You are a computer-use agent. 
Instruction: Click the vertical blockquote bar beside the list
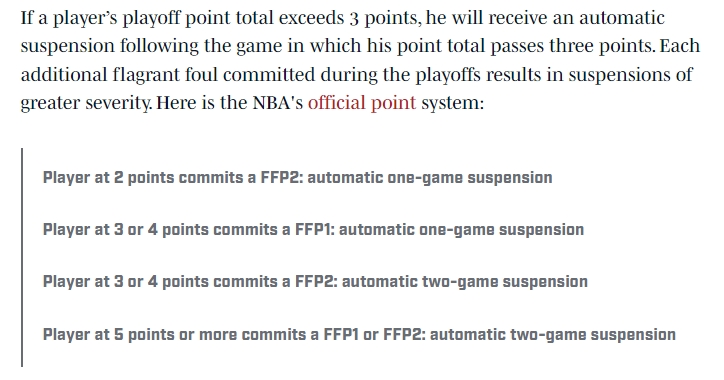pyautogui.click(x=22, y=257)
